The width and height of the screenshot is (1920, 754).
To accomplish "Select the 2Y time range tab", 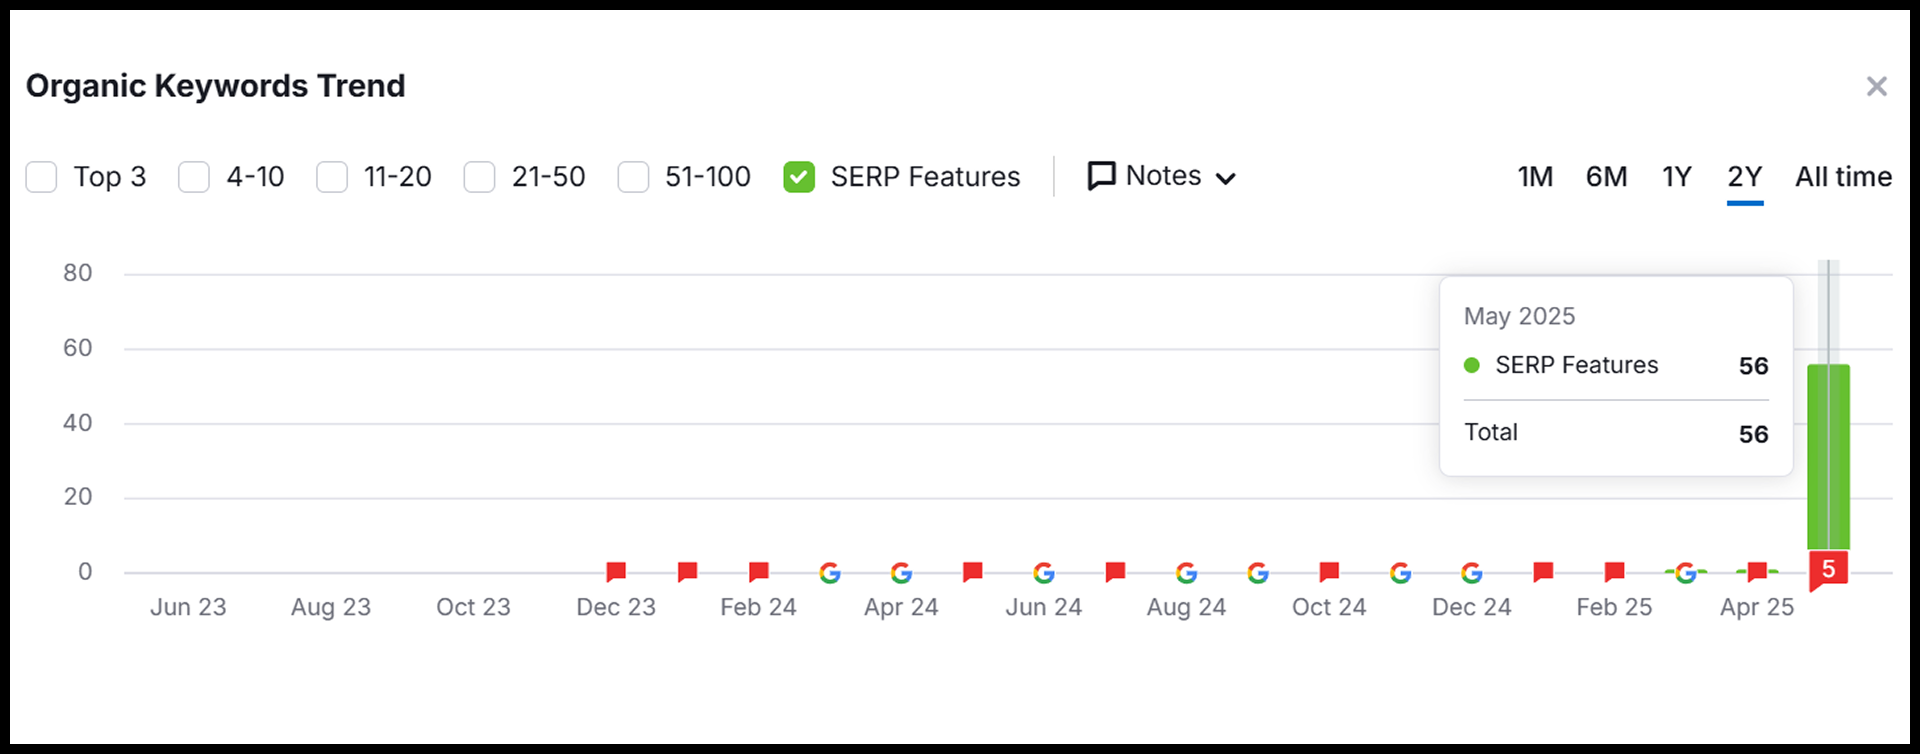I will point(1745,177).
